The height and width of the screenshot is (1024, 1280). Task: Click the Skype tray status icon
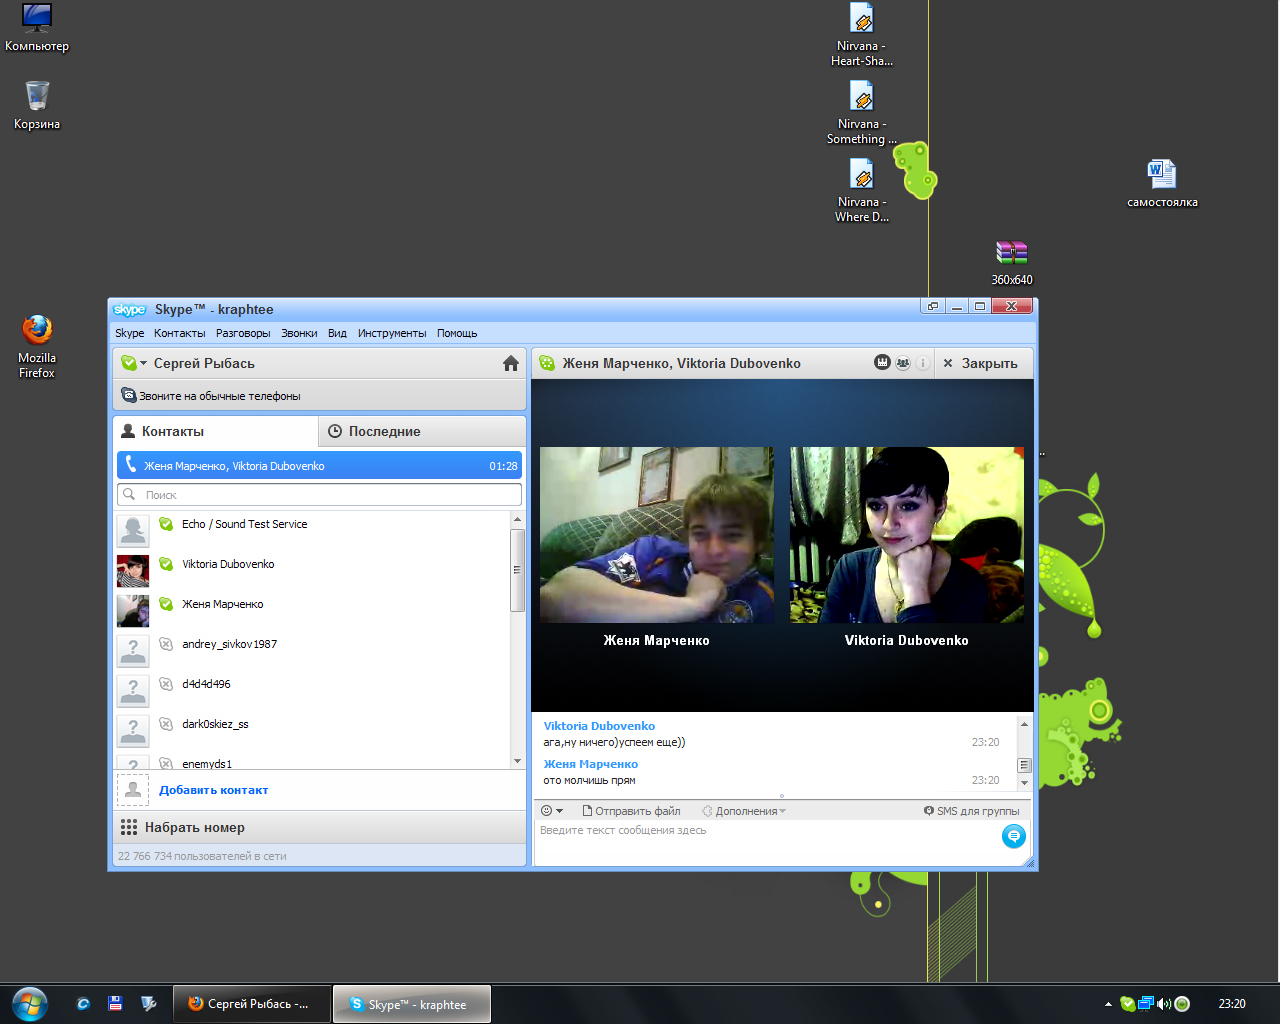tap(1128, 1004)
